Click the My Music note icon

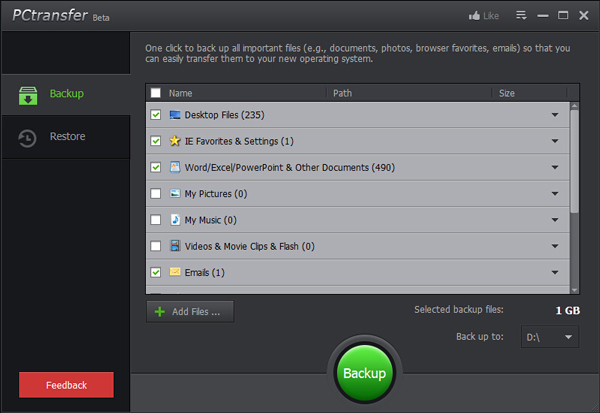[x=175, y=220]
